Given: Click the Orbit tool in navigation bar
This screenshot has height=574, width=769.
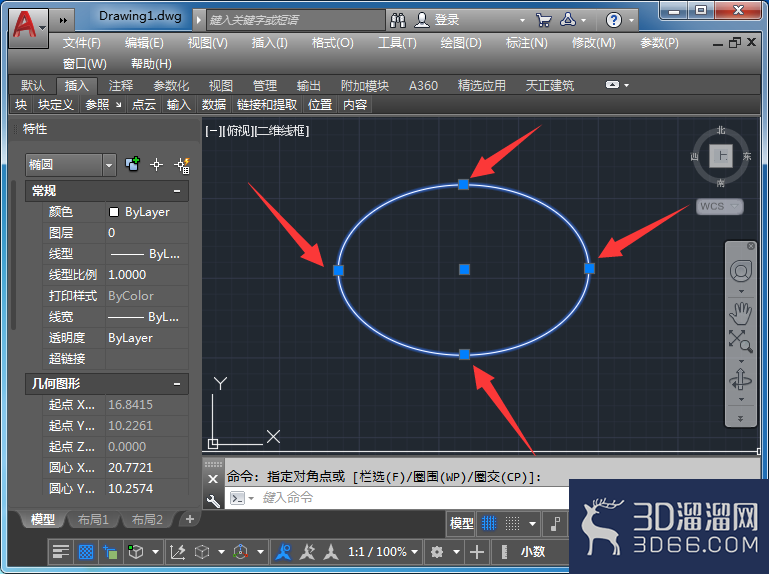Looking at the screenshot, I should 741,379.
